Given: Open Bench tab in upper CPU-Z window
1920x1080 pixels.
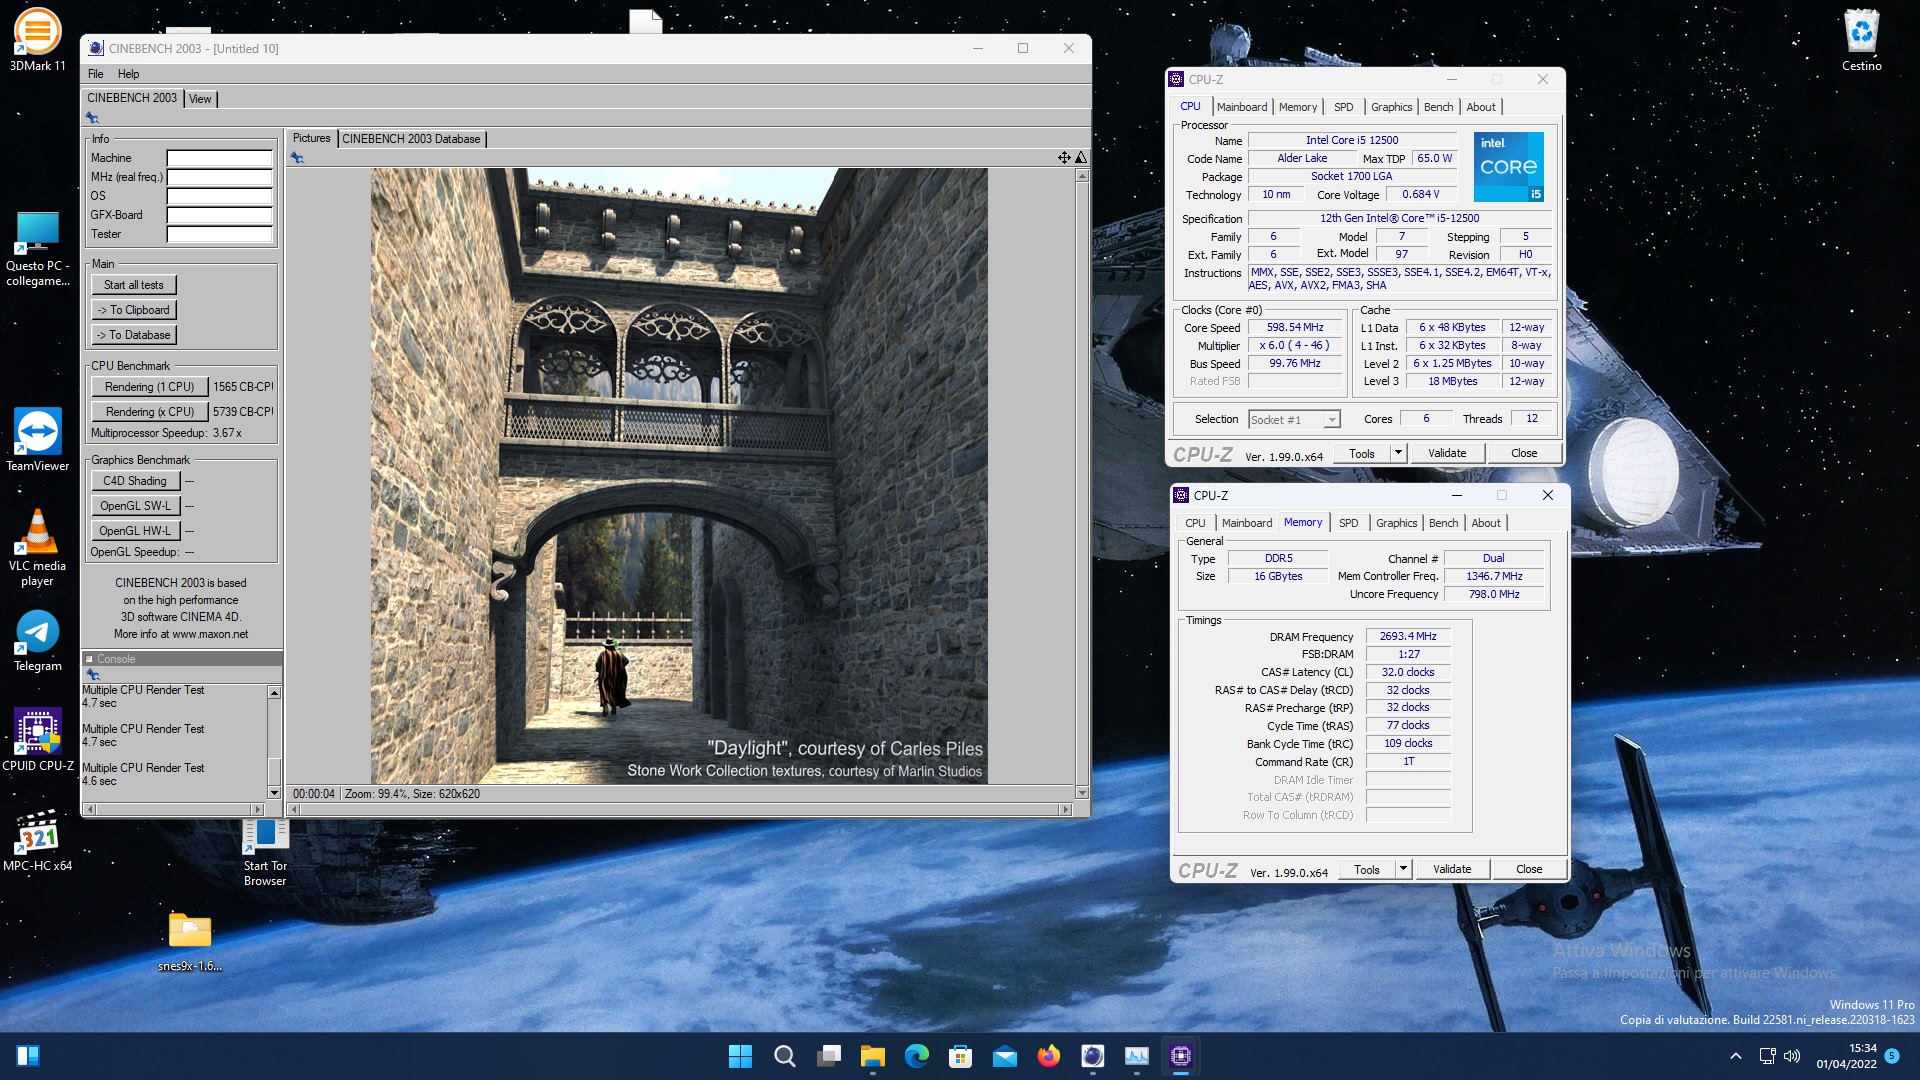Looking at the screenshot, I should point(1438,107).
